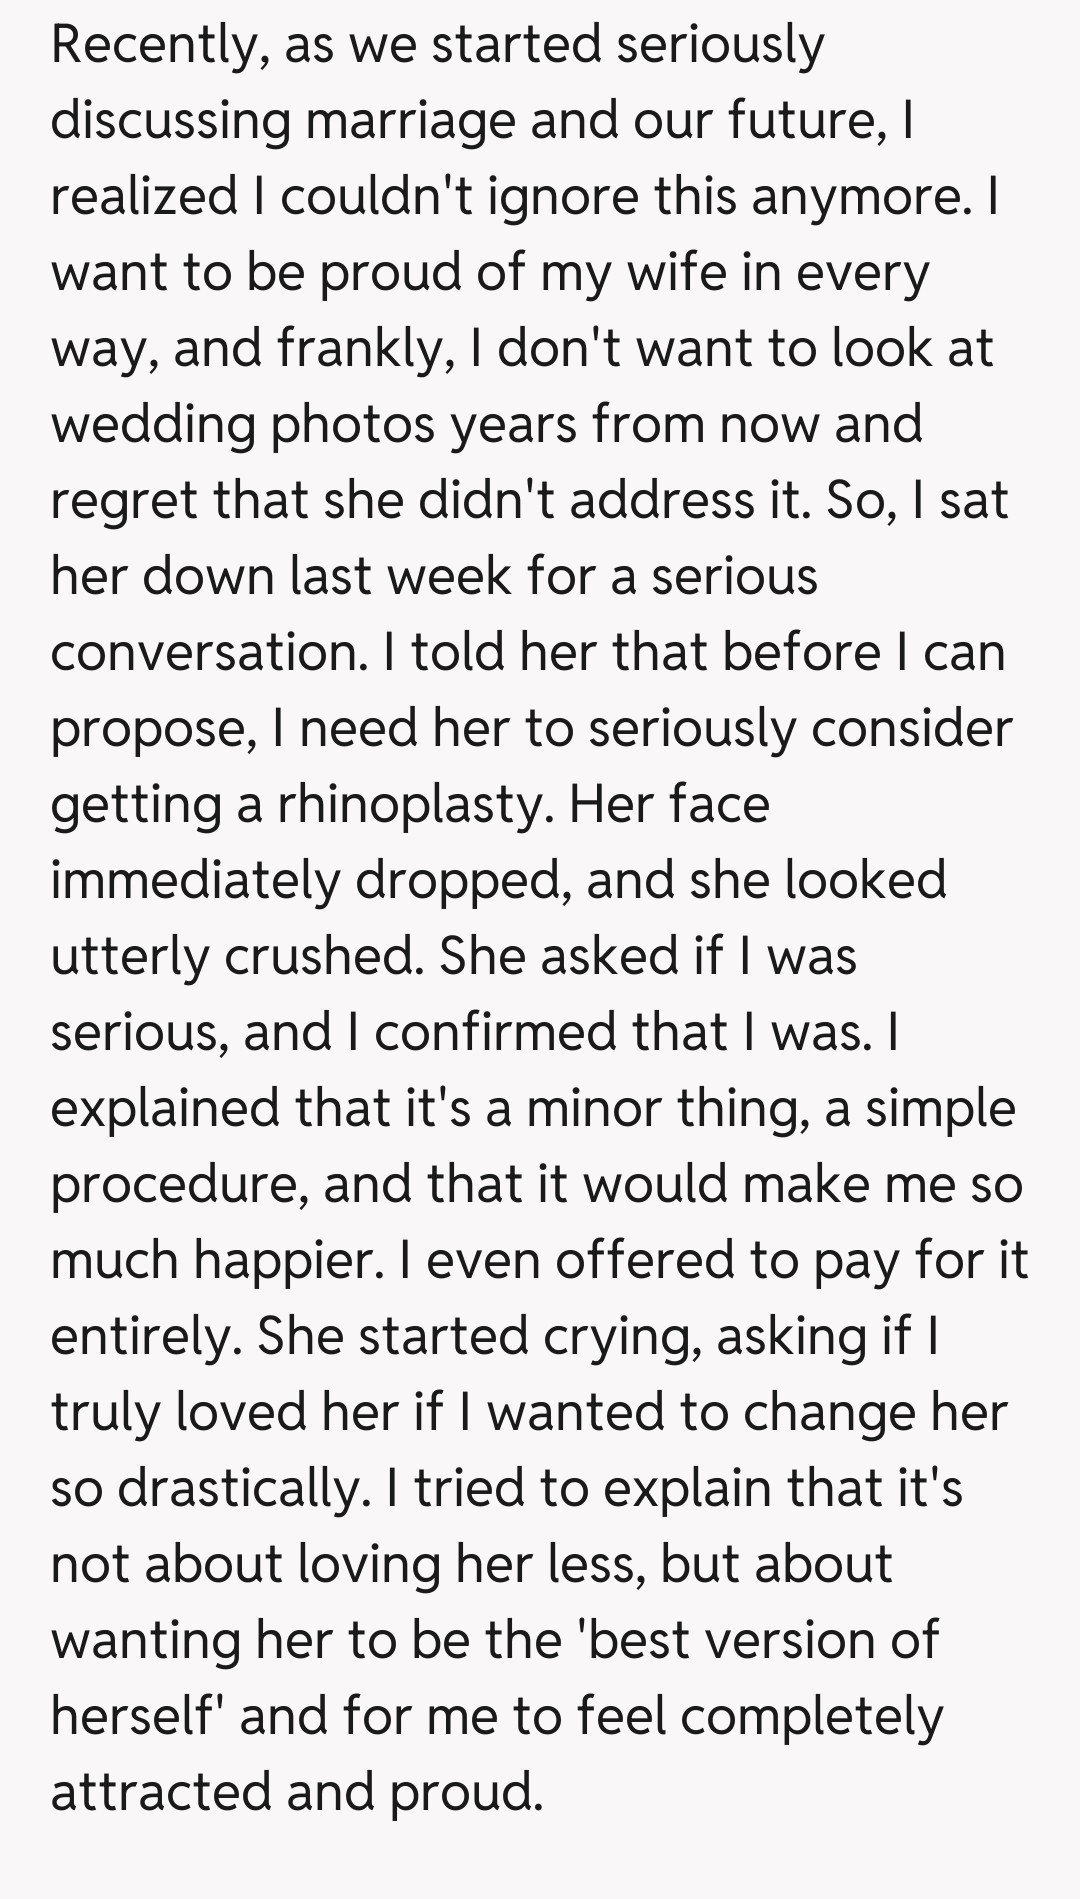
Task: Click the word "attracted" in the last line
Action: click(x=160, y=1792)
